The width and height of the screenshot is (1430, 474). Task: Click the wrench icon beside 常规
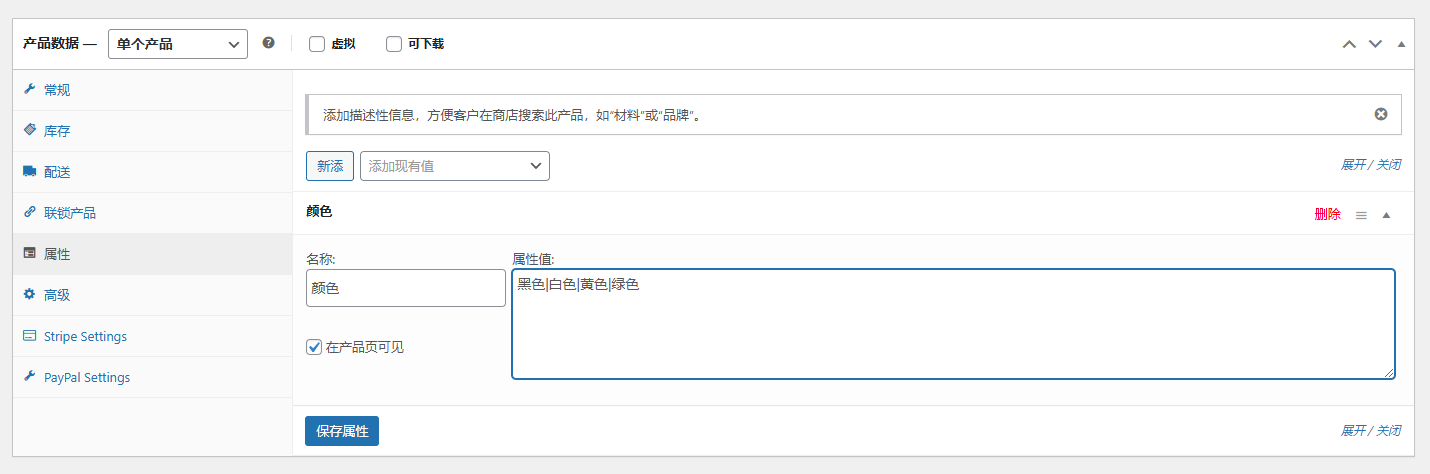(x=29, y=89)
